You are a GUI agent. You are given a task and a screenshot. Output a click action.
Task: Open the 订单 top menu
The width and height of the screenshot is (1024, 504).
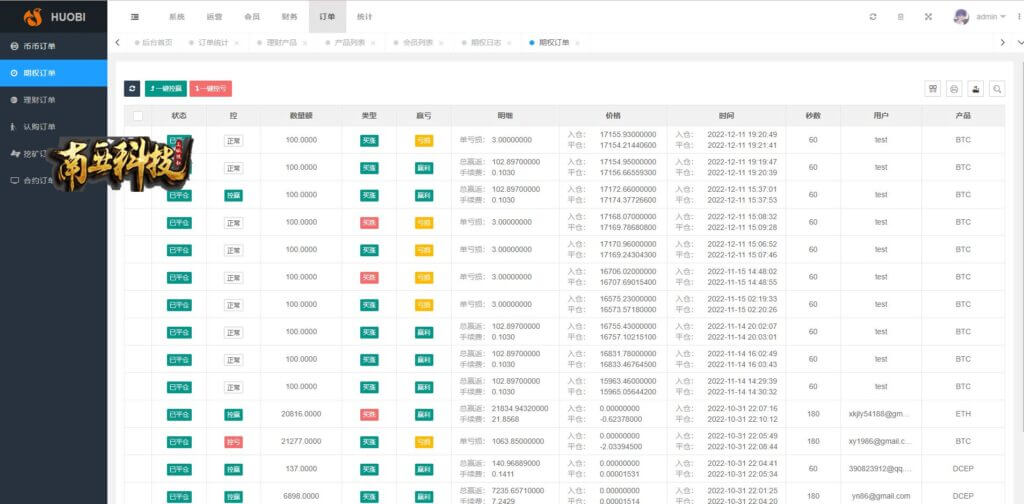pyautogui.click(x=327, y=17)
